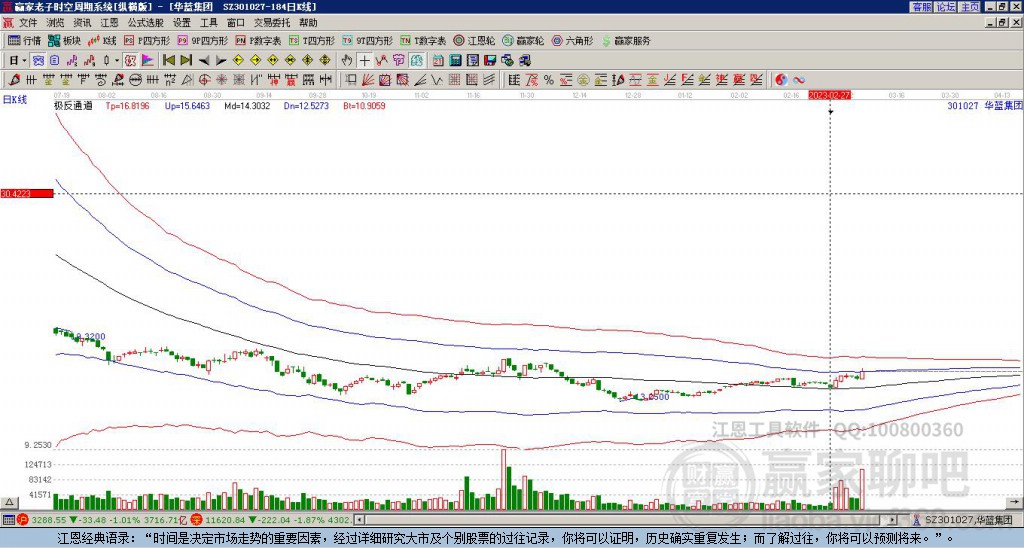Open the 江恩 menu
1024x548 pixels.
point(109,23)
